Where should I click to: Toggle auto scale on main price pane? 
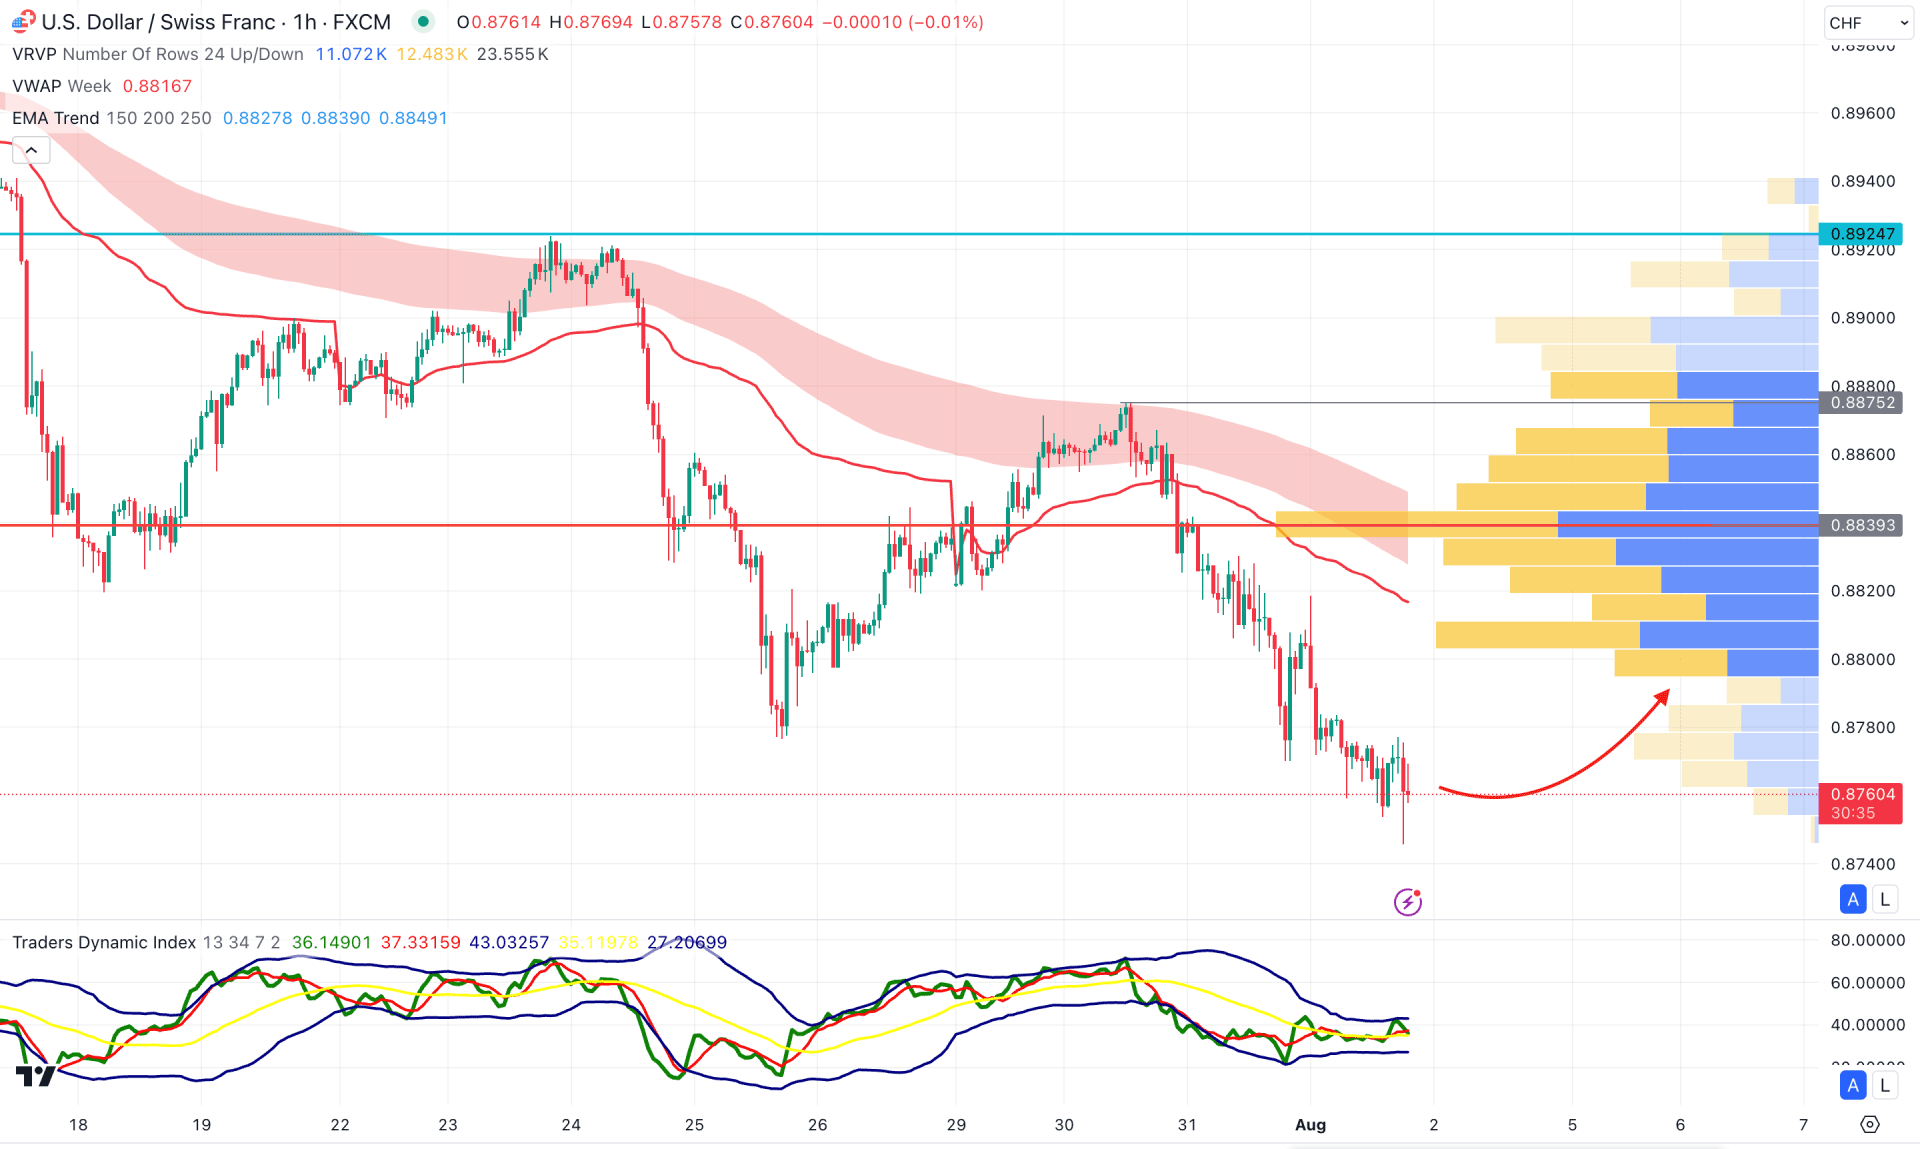pos(1853,899)
